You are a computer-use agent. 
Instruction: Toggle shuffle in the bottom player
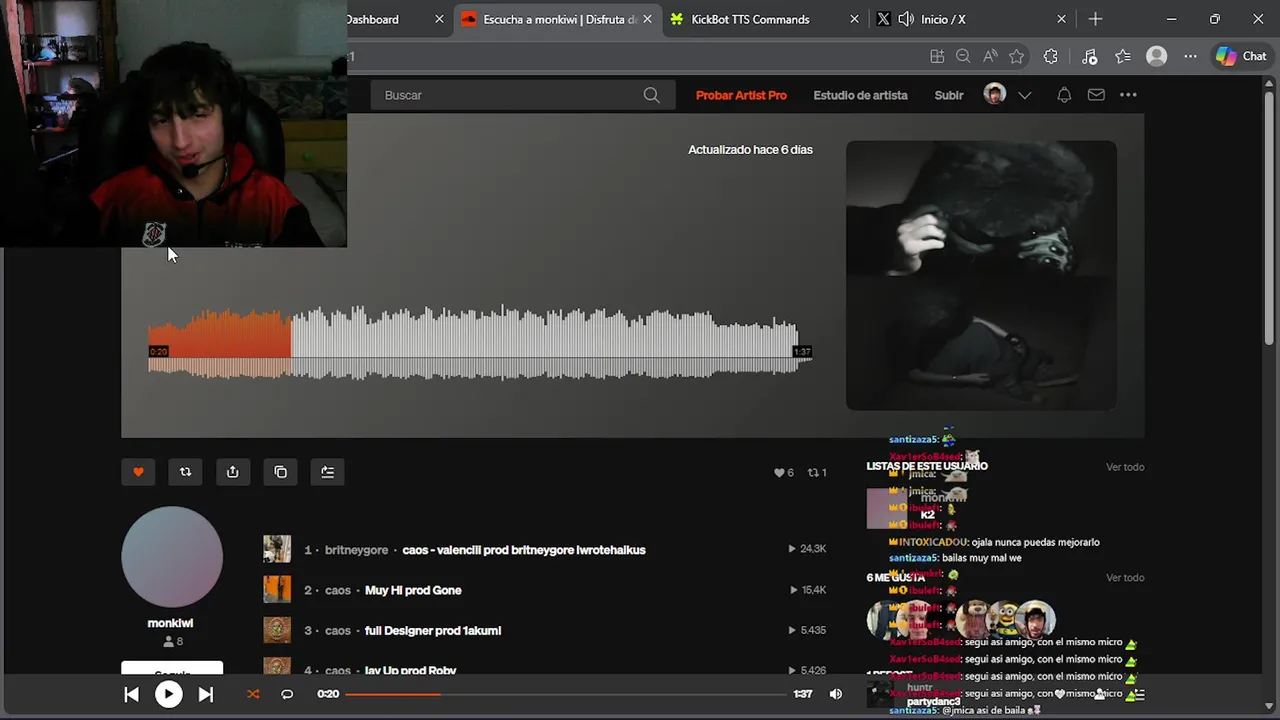click(253, 694)
